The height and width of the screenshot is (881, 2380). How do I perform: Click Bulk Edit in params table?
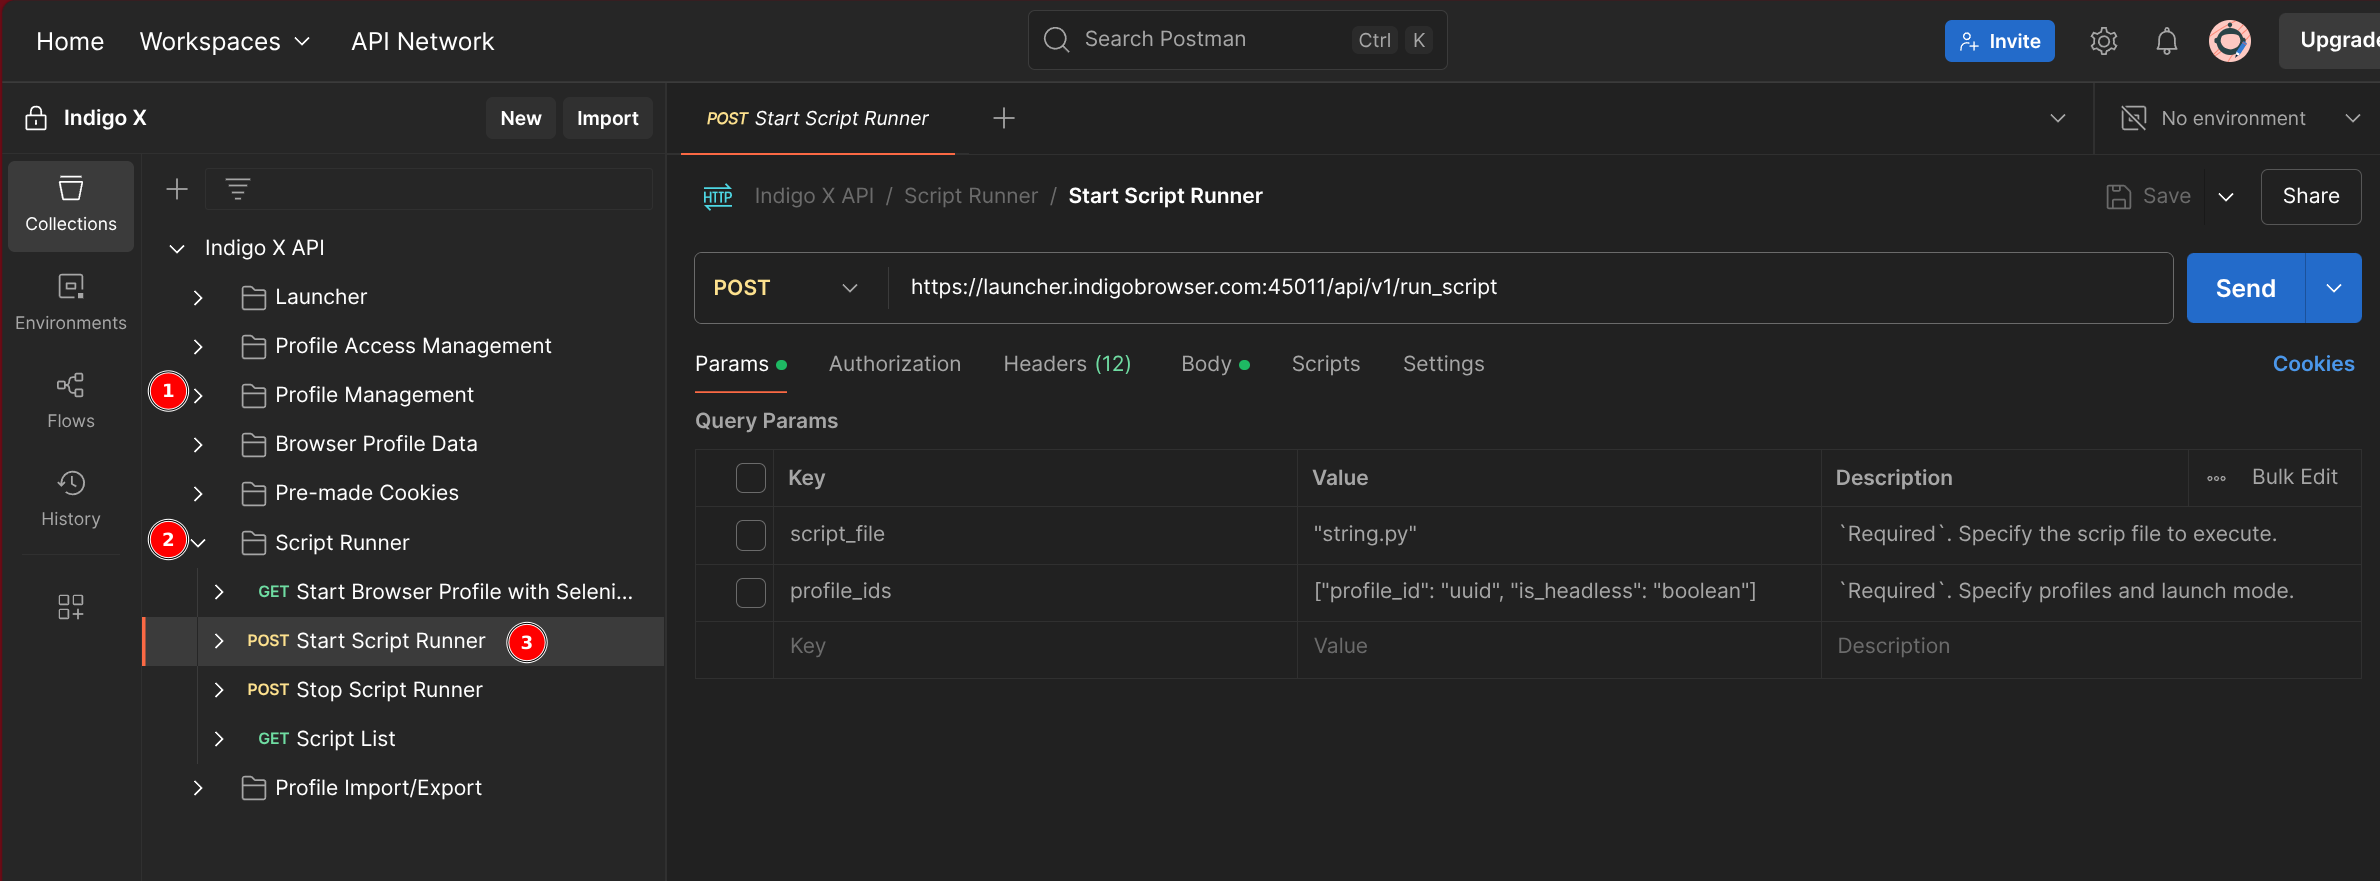click(x=2294, y=477)
